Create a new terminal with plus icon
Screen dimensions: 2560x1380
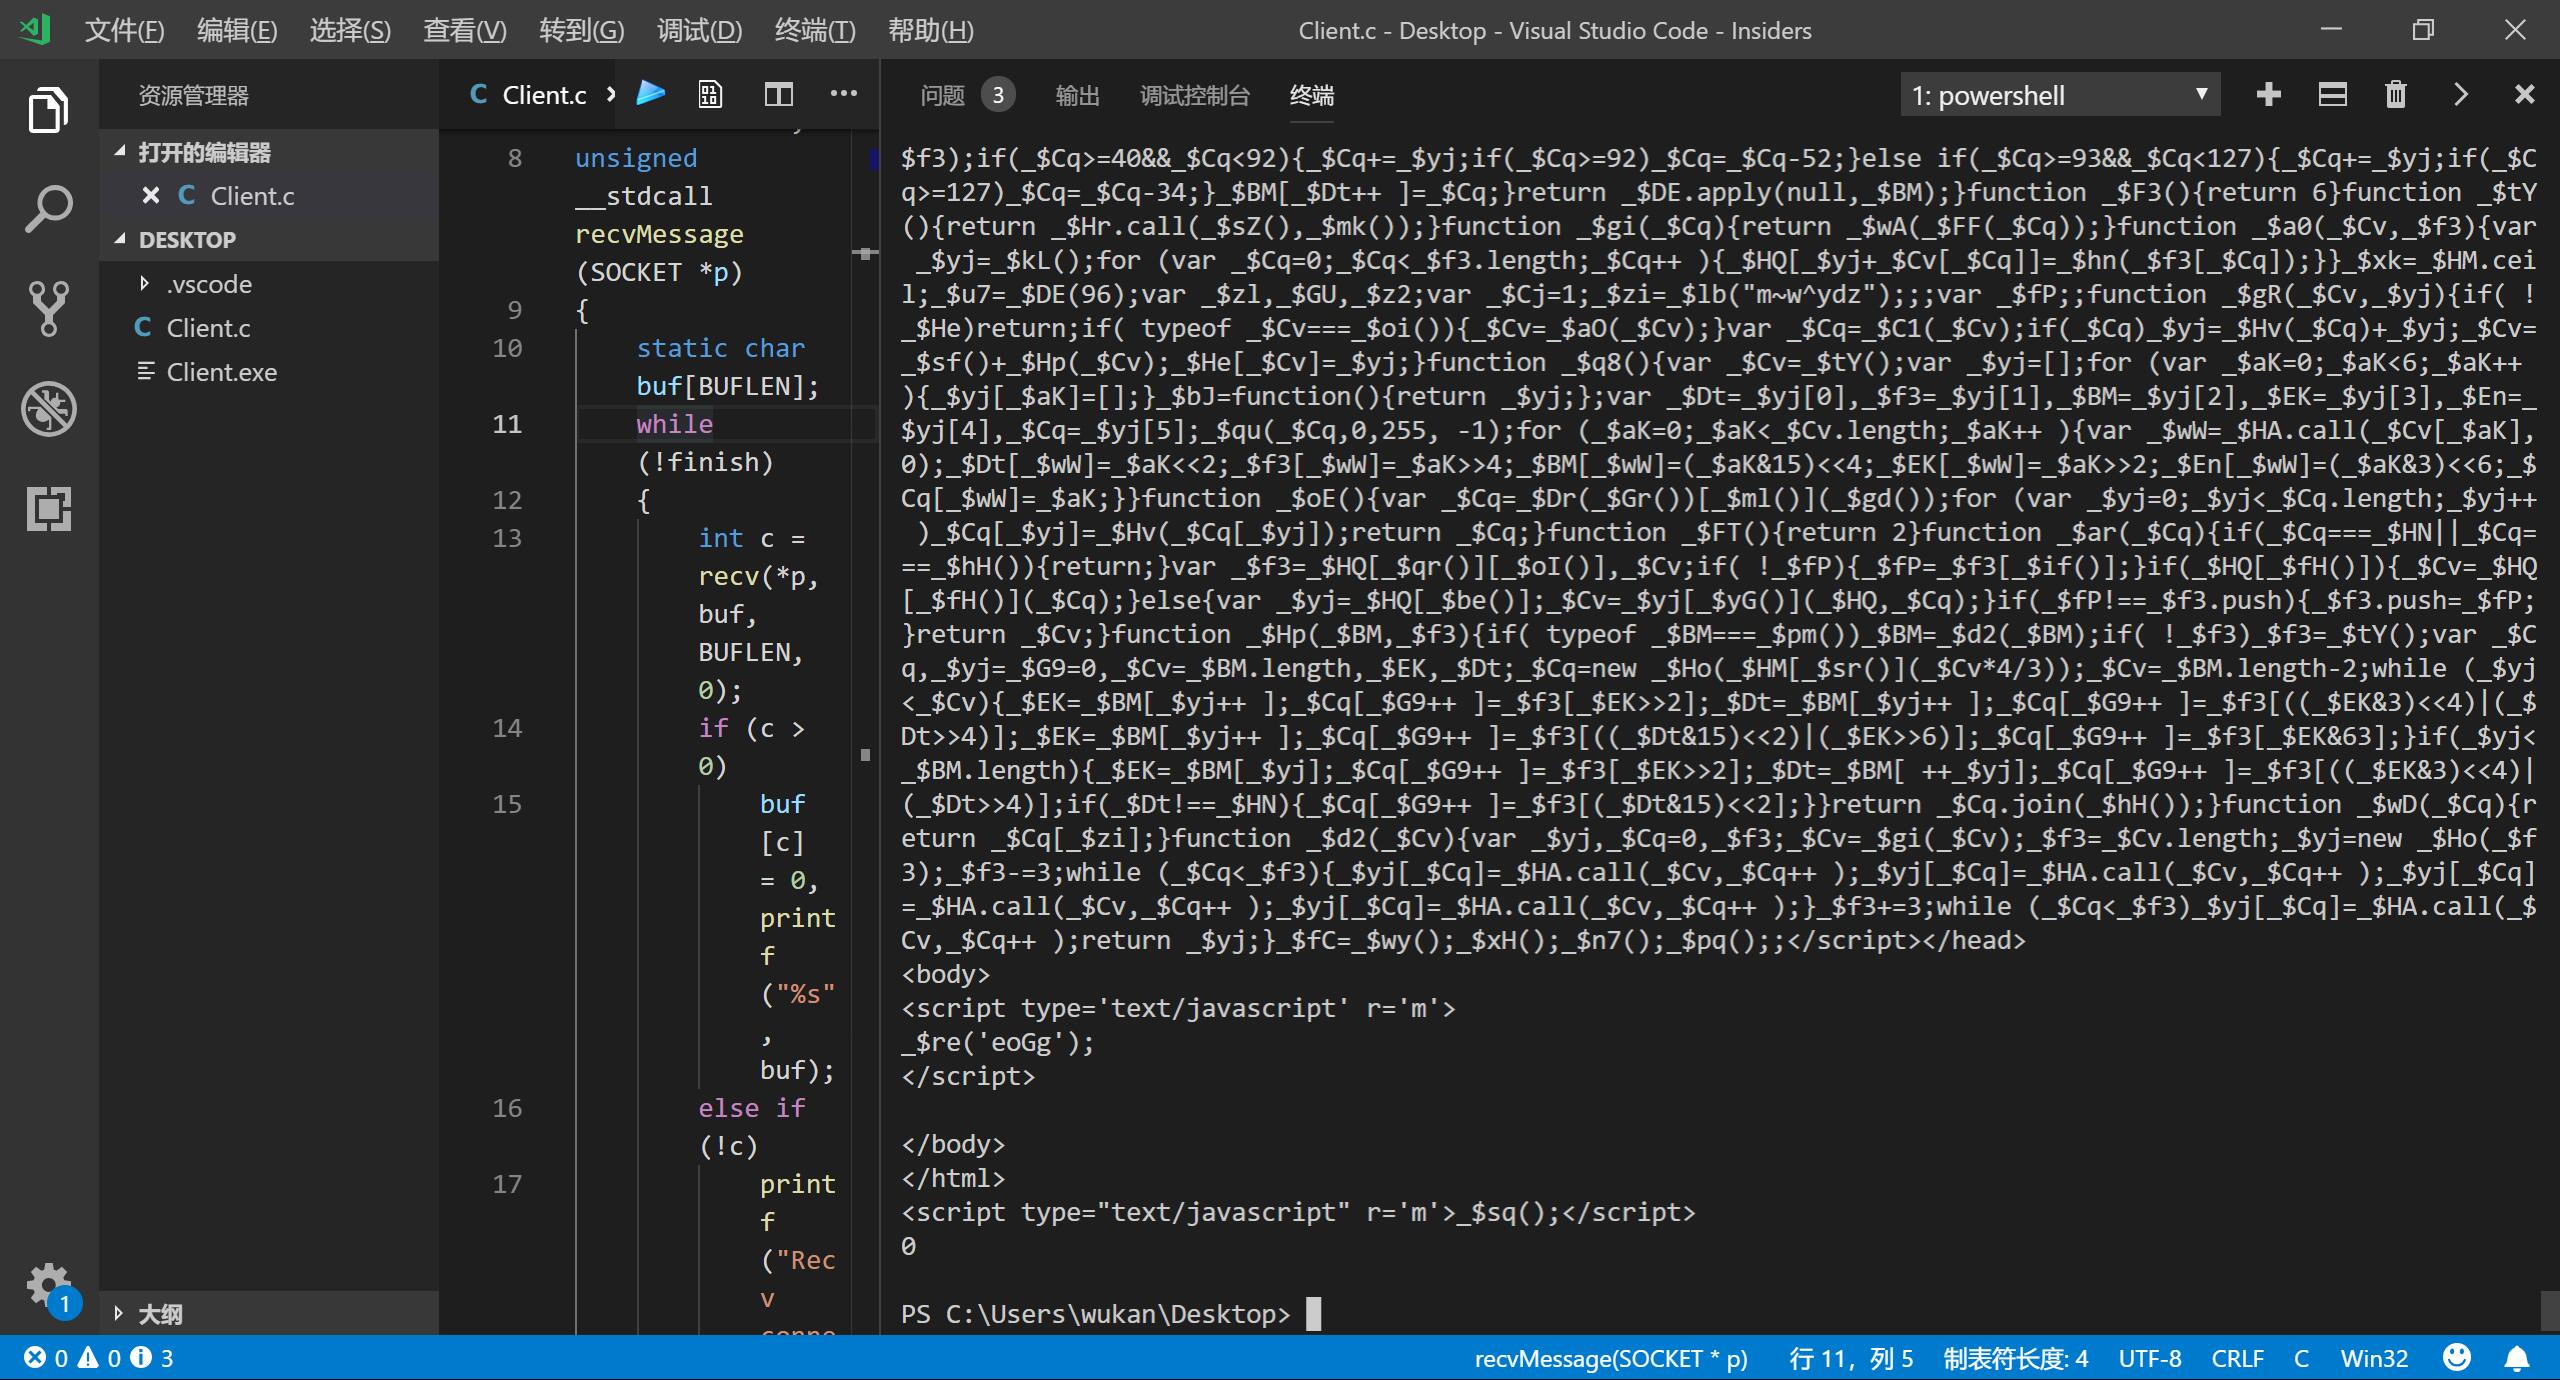point(2269,95)
